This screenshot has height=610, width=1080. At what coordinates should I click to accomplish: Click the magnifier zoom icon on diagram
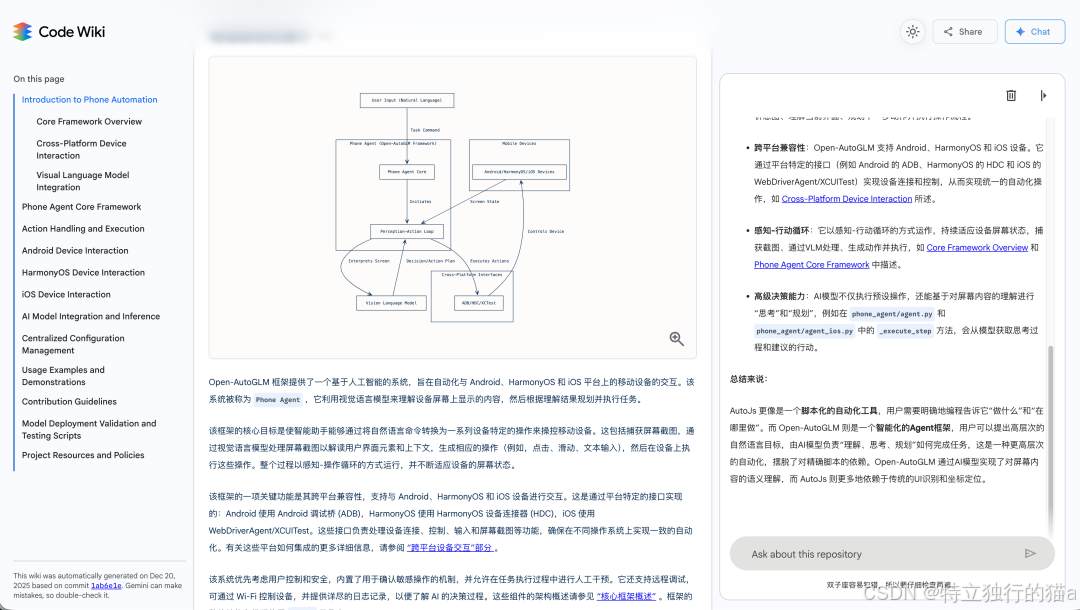click(676, 338)
